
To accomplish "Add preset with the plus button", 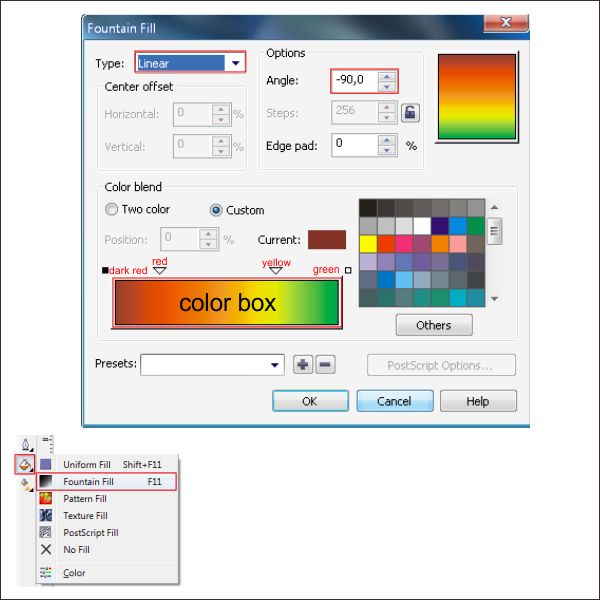I will 302,365.
